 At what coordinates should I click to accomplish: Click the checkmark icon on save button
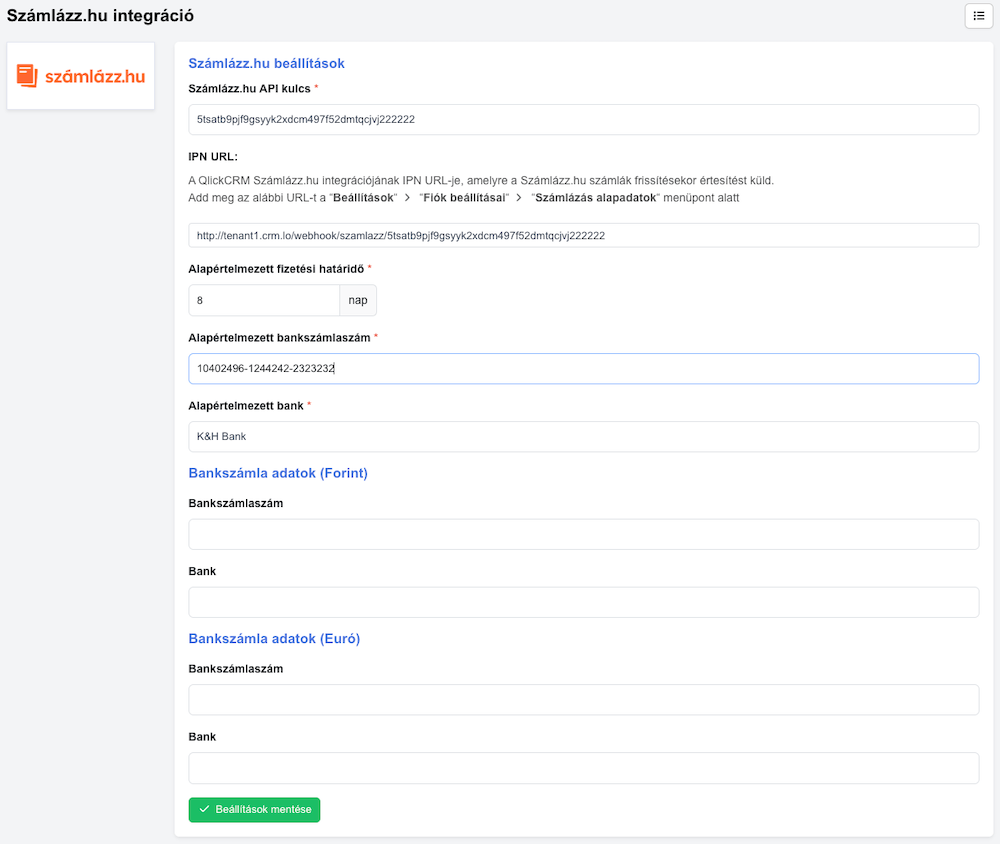coord(204,810)
